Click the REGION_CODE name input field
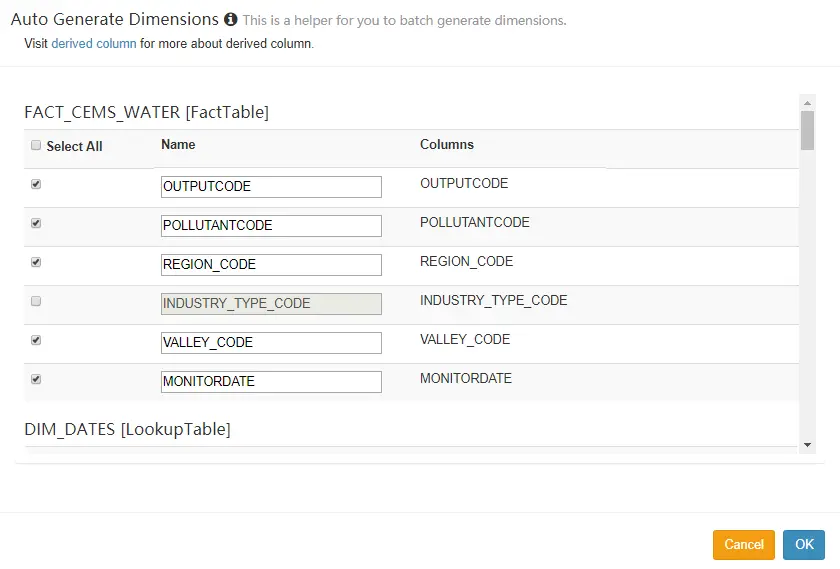This screenshot has height=569, width=840. coord(271,265)
